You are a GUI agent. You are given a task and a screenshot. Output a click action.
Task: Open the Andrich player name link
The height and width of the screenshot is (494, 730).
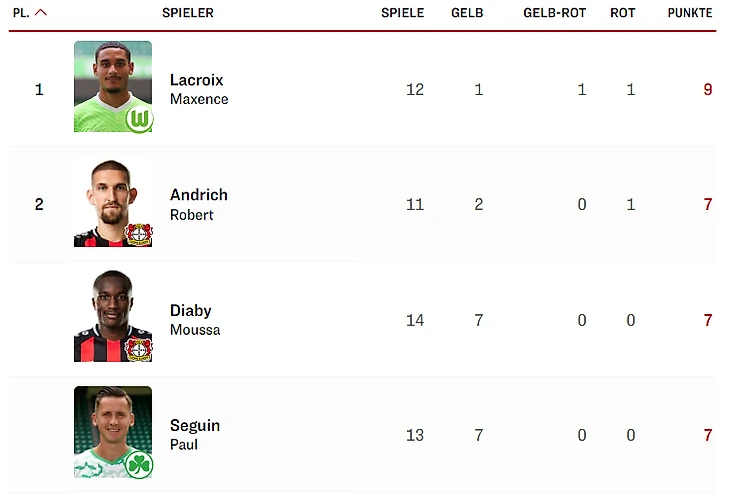tap(199, 195)
